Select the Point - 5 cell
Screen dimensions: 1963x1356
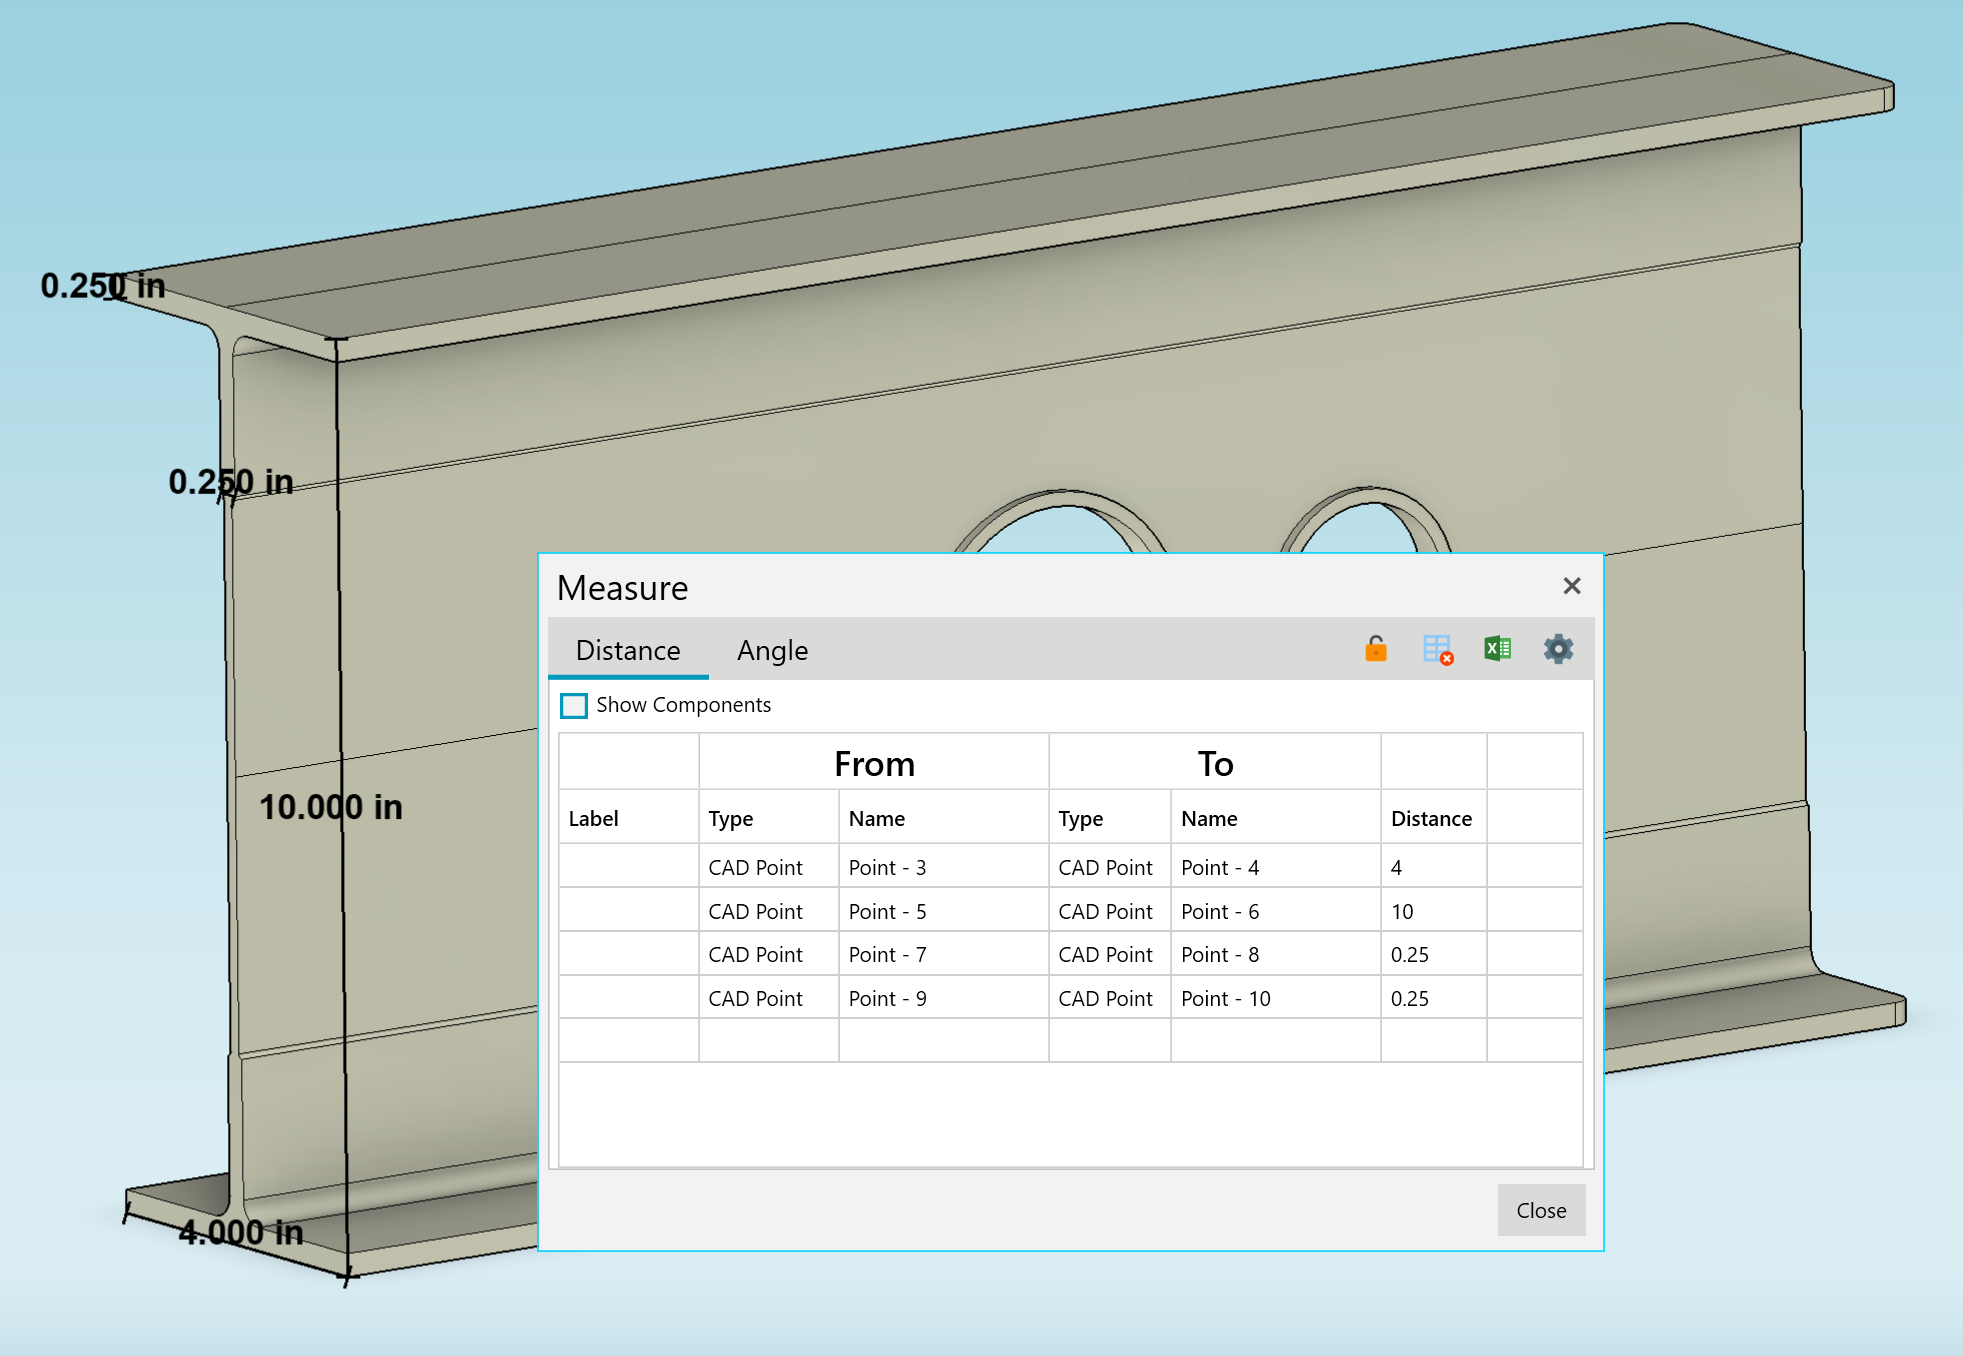[943, 911]
